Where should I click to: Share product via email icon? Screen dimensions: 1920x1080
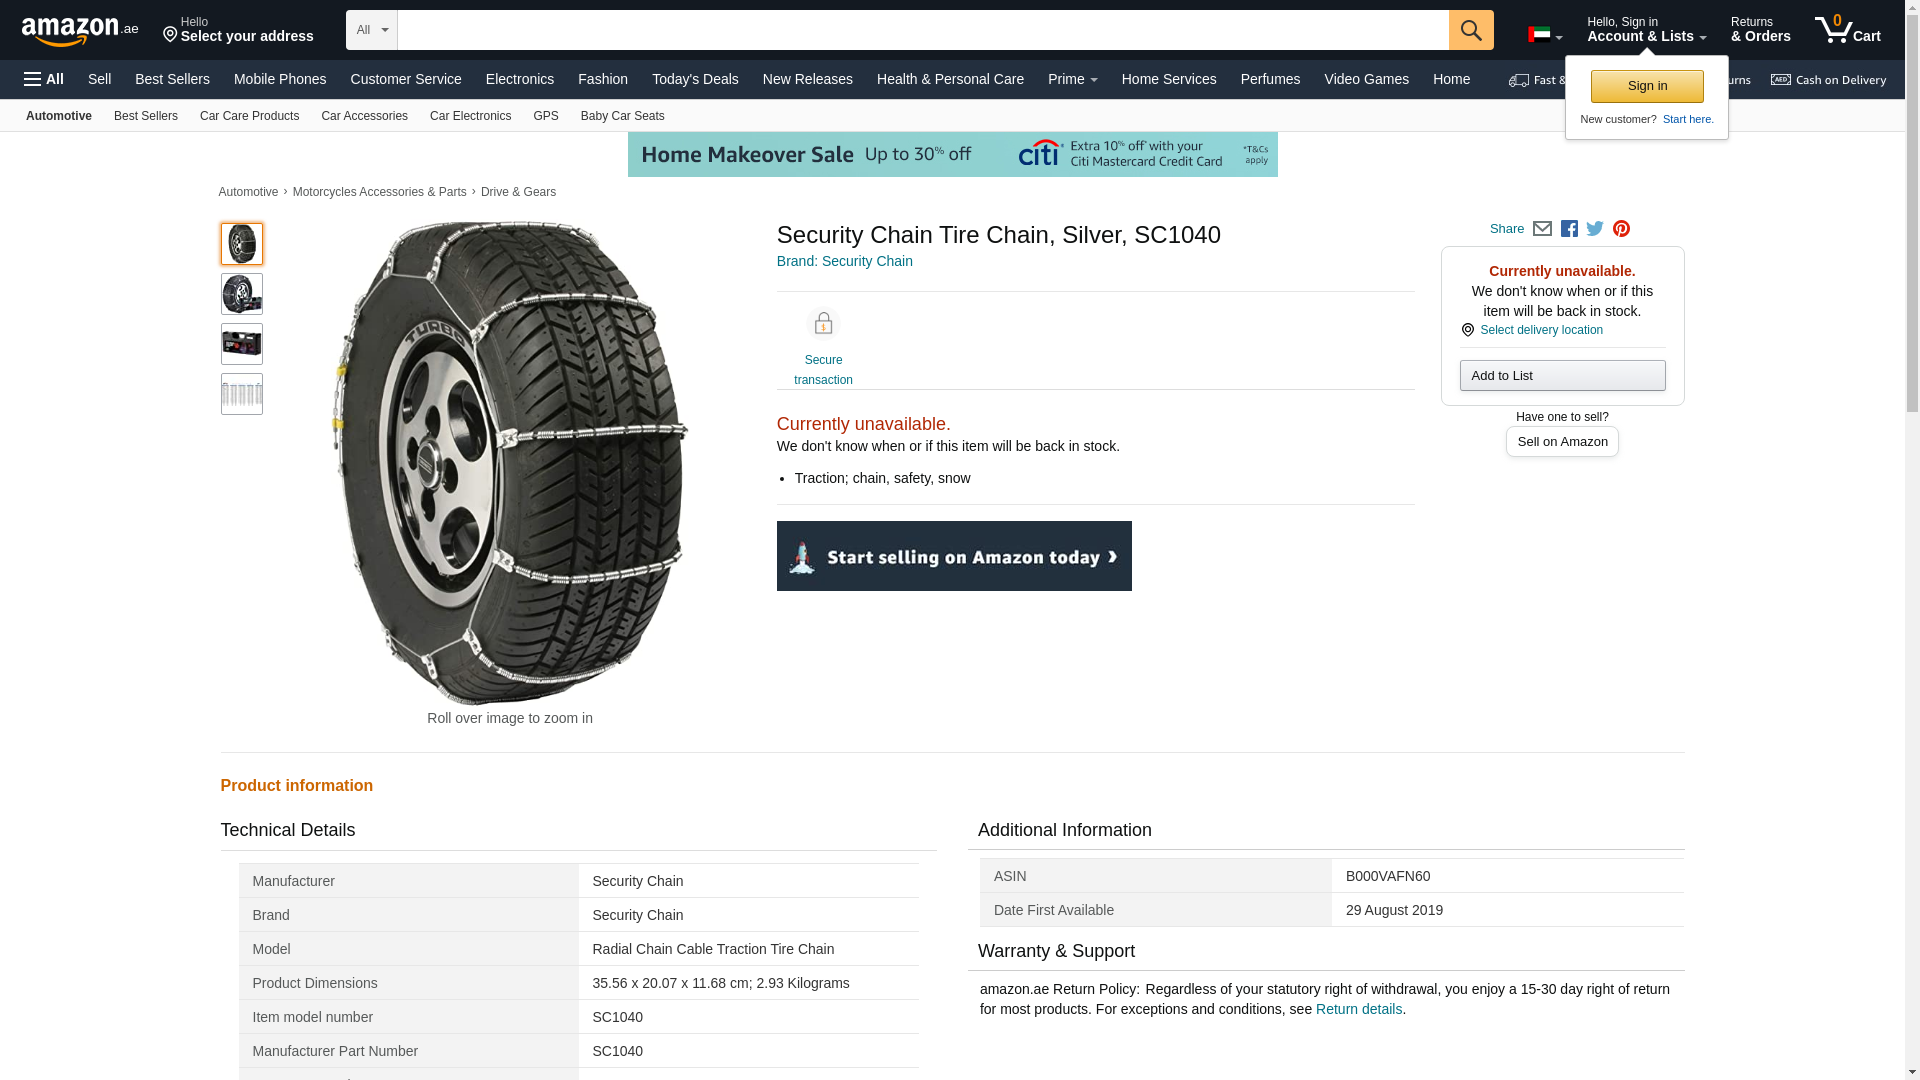point(1542,229)
